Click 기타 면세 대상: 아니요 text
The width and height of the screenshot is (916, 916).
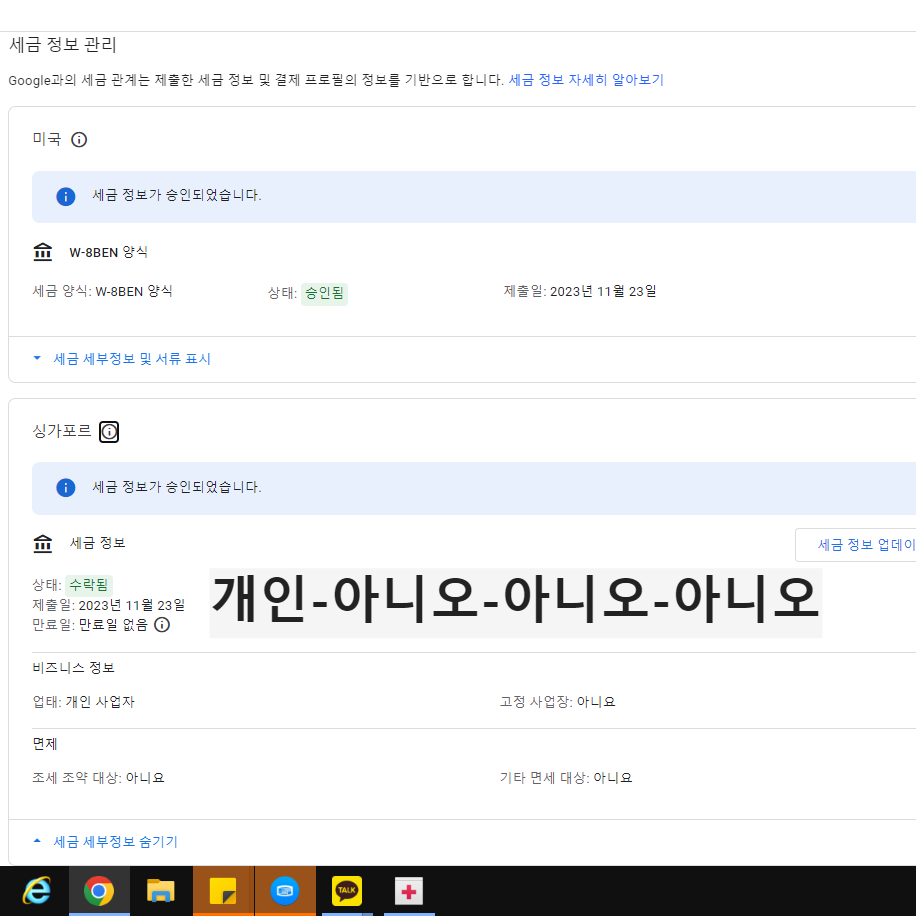point(567,778)
